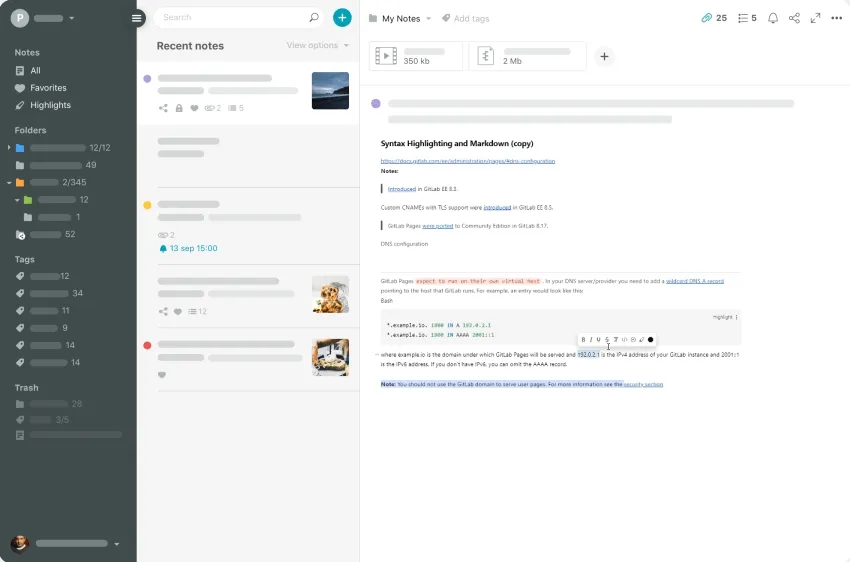
Task: Expand the note to full screen
Action: click(x=815, y=18)
